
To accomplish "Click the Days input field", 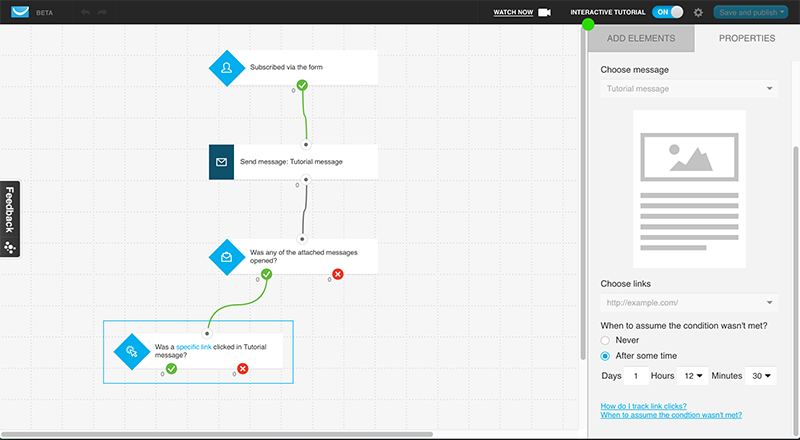I will (x=636, y=376).
